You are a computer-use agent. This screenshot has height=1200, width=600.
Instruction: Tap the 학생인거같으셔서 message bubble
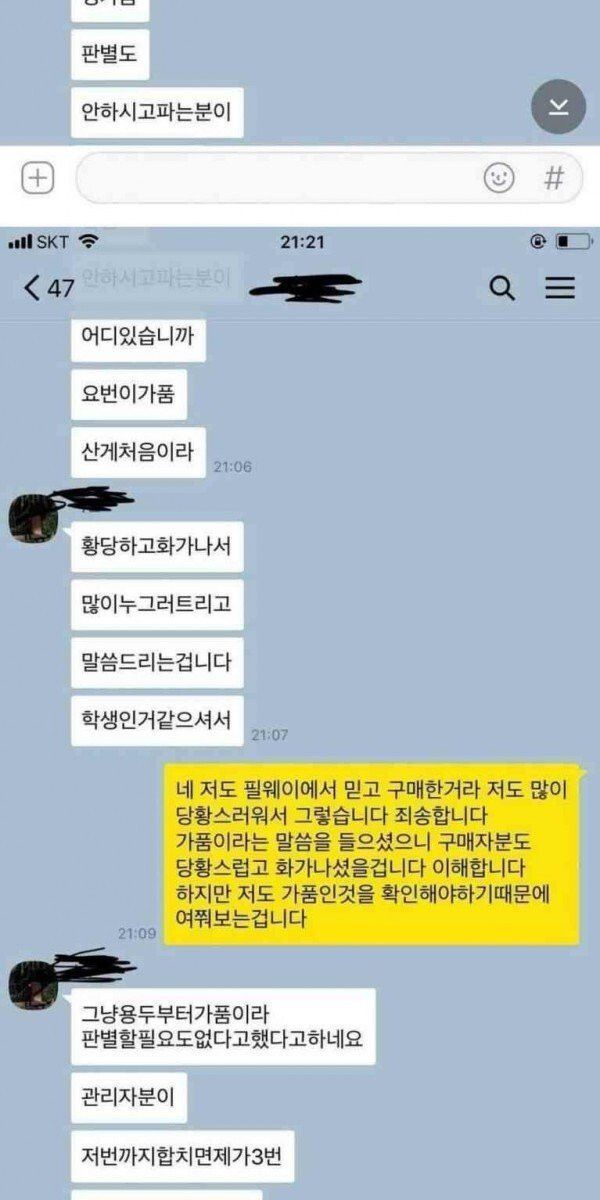pyautogui.click(x=157, y=719)
